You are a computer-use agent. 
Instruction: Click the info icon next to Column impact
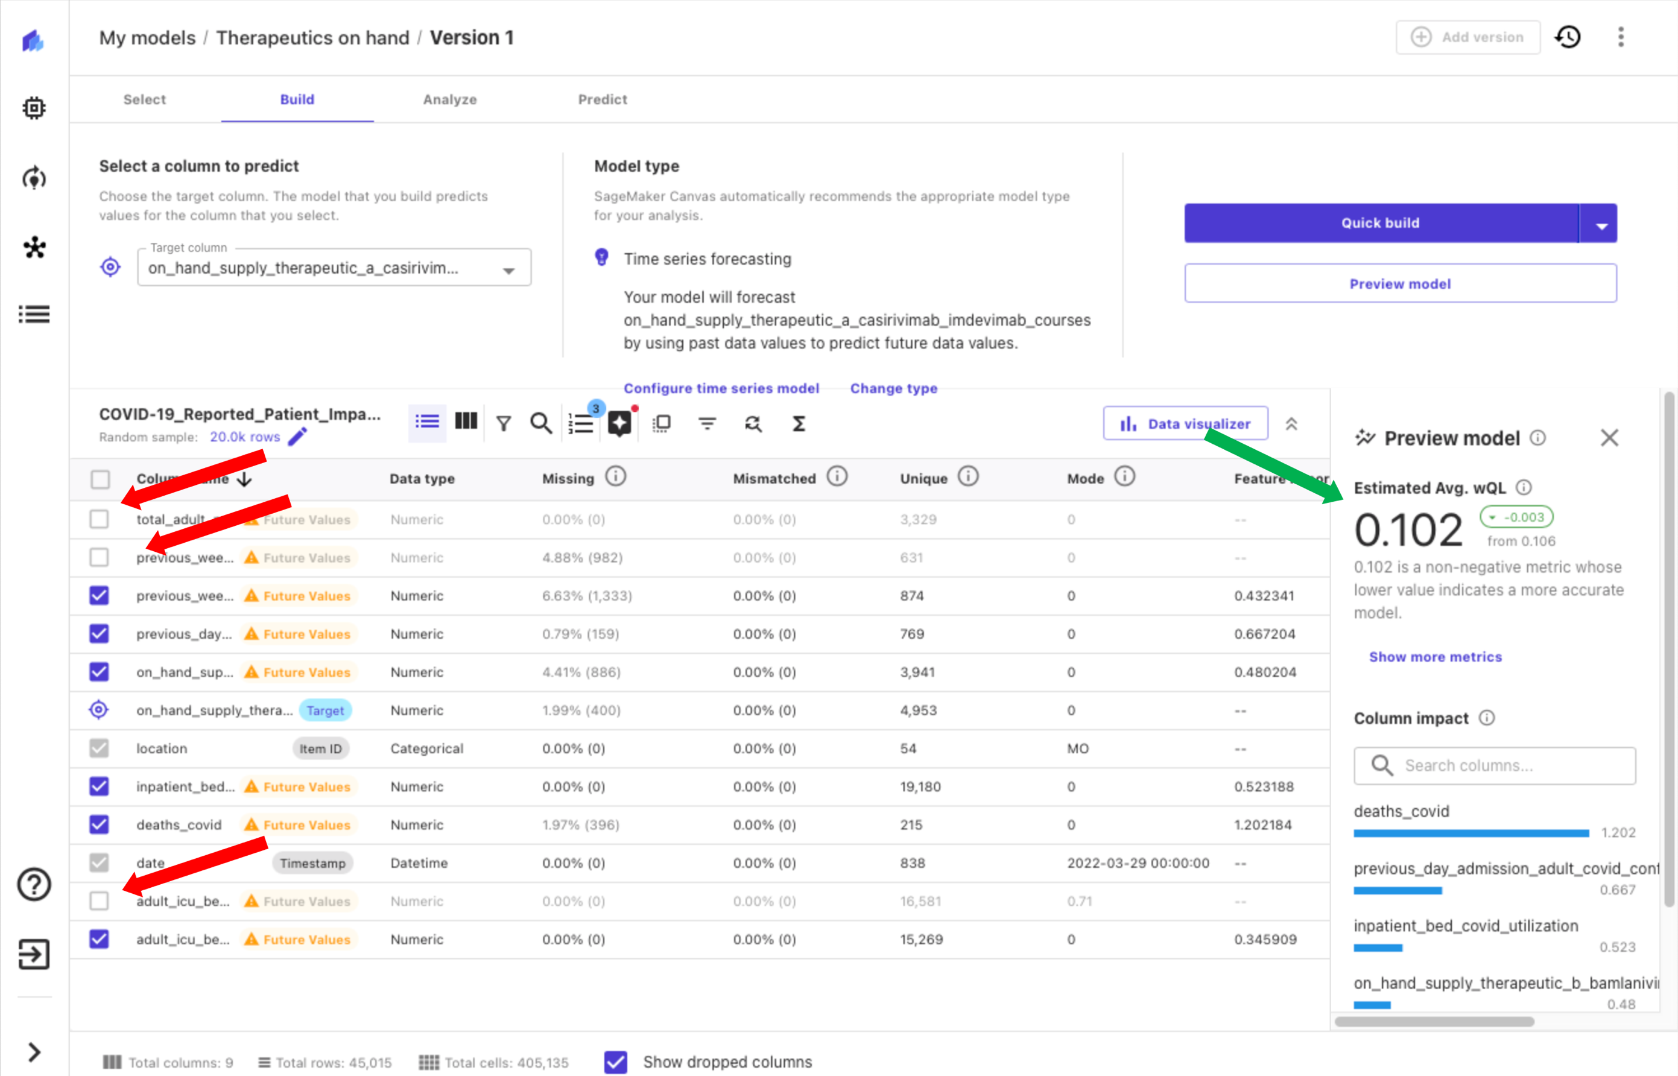(x=1487, y=718)
